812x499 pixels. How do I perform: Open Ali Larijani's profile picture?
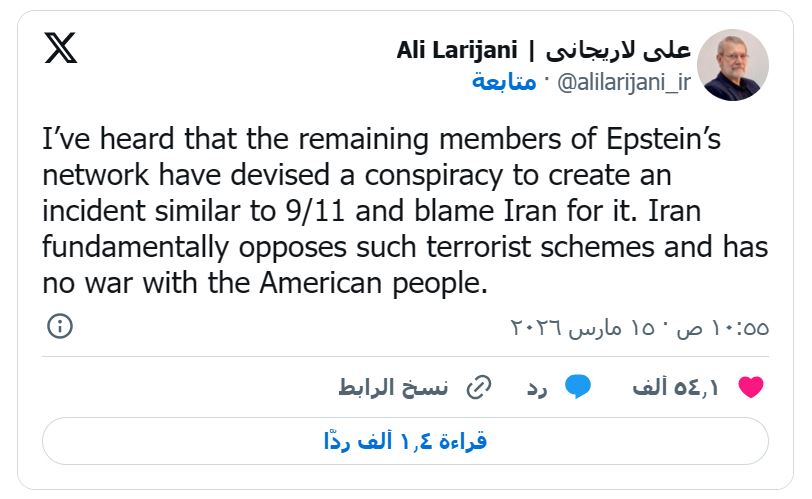tap(731, 65)
